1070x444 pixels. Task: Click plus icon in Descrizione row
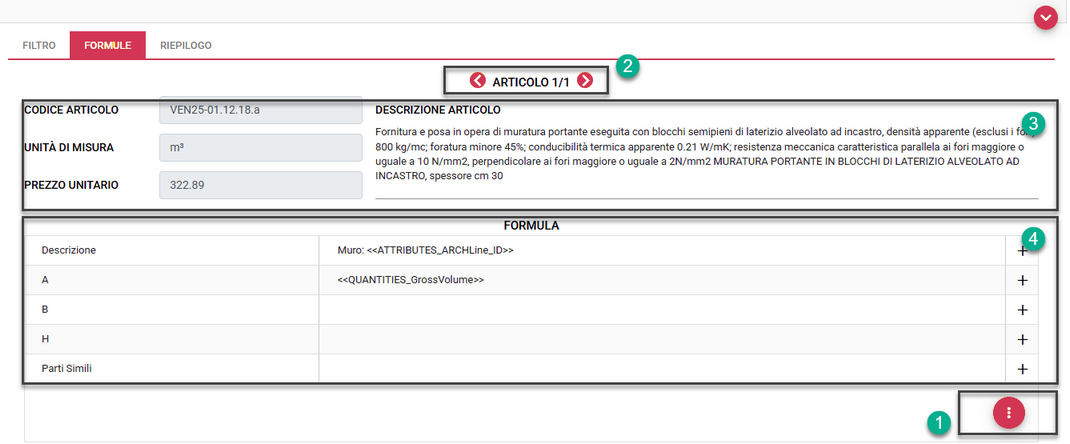(x=1022, y=251)
